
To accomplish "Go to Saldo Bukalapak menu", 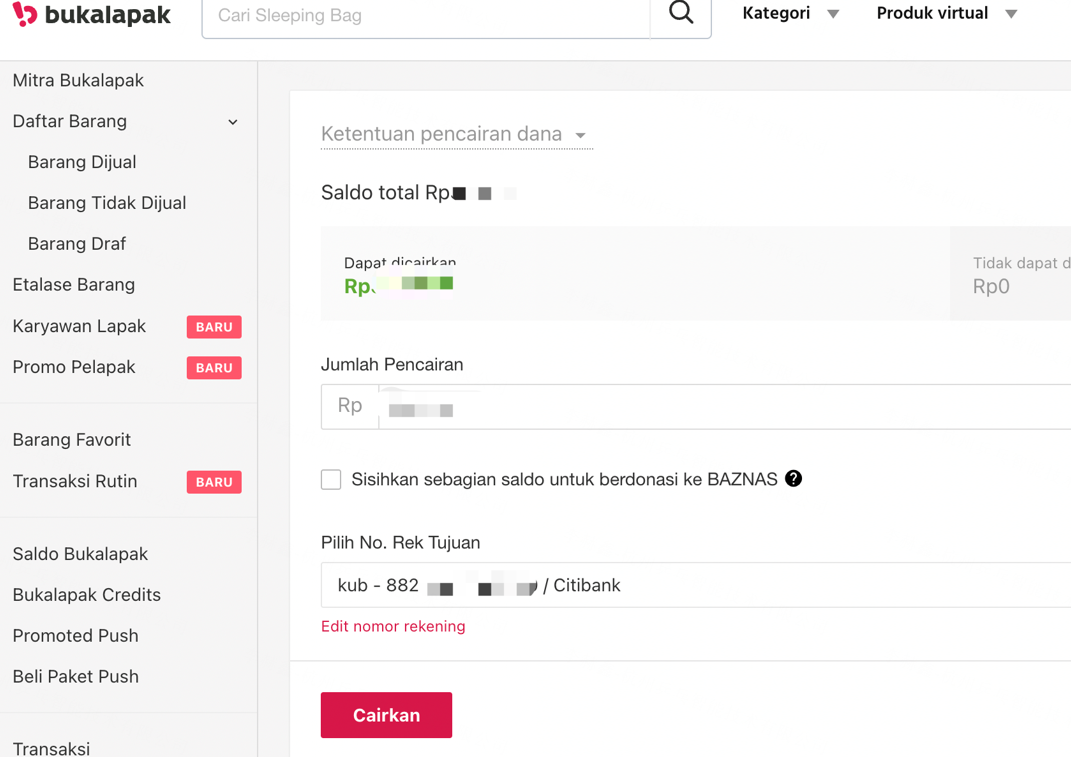I will 80,554.
